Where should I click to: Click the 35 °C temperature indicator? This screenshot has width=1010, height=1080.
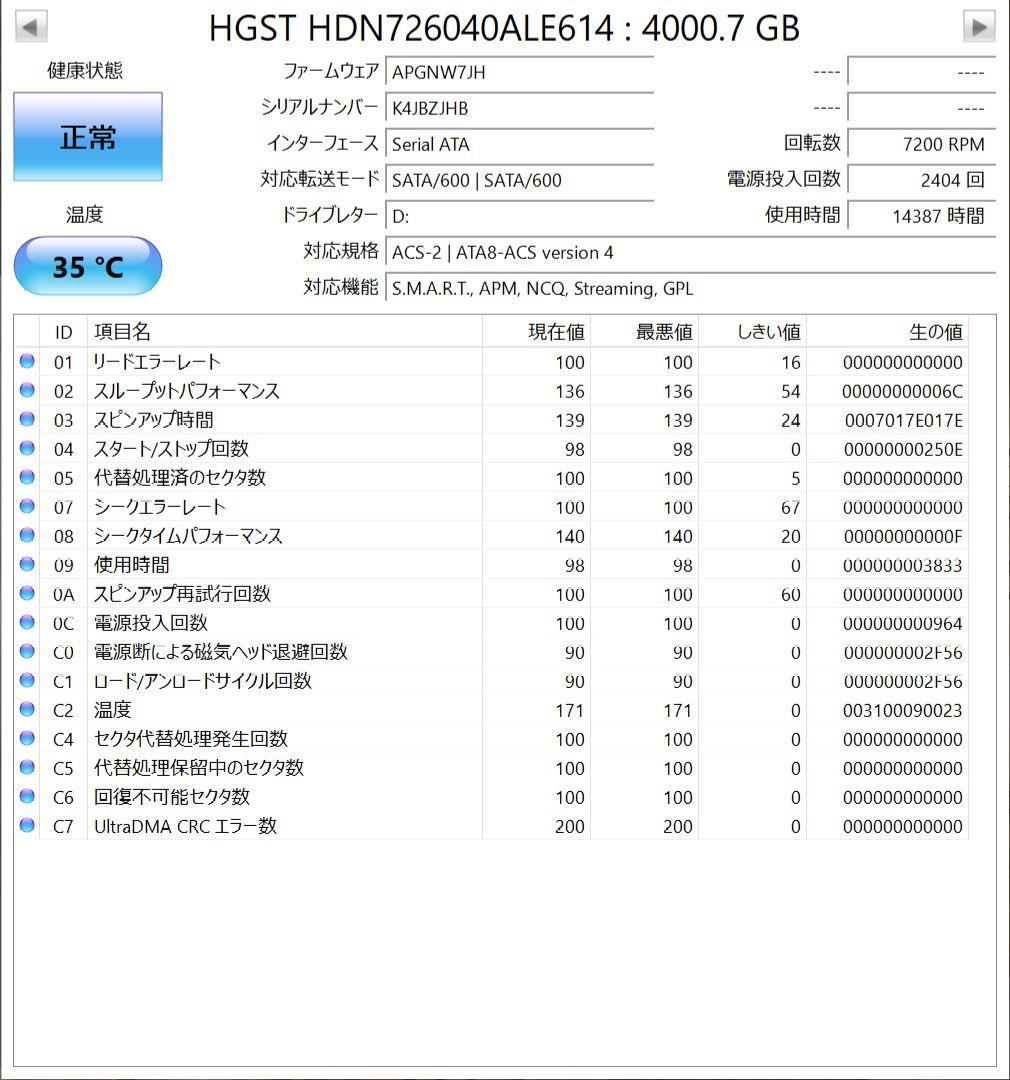tap(87, 265)
